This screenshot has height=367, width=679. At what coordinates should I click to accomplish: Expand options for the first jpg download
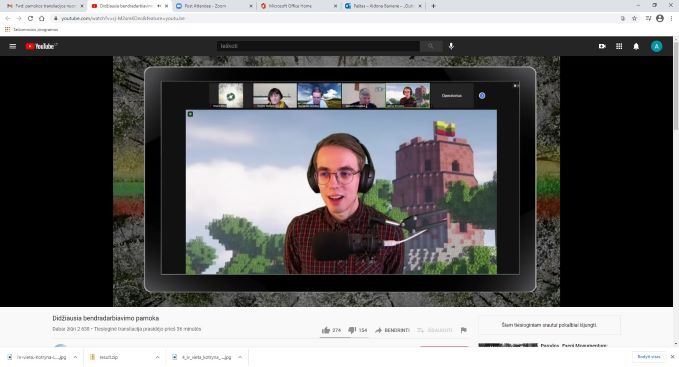(x=75, y=357)
